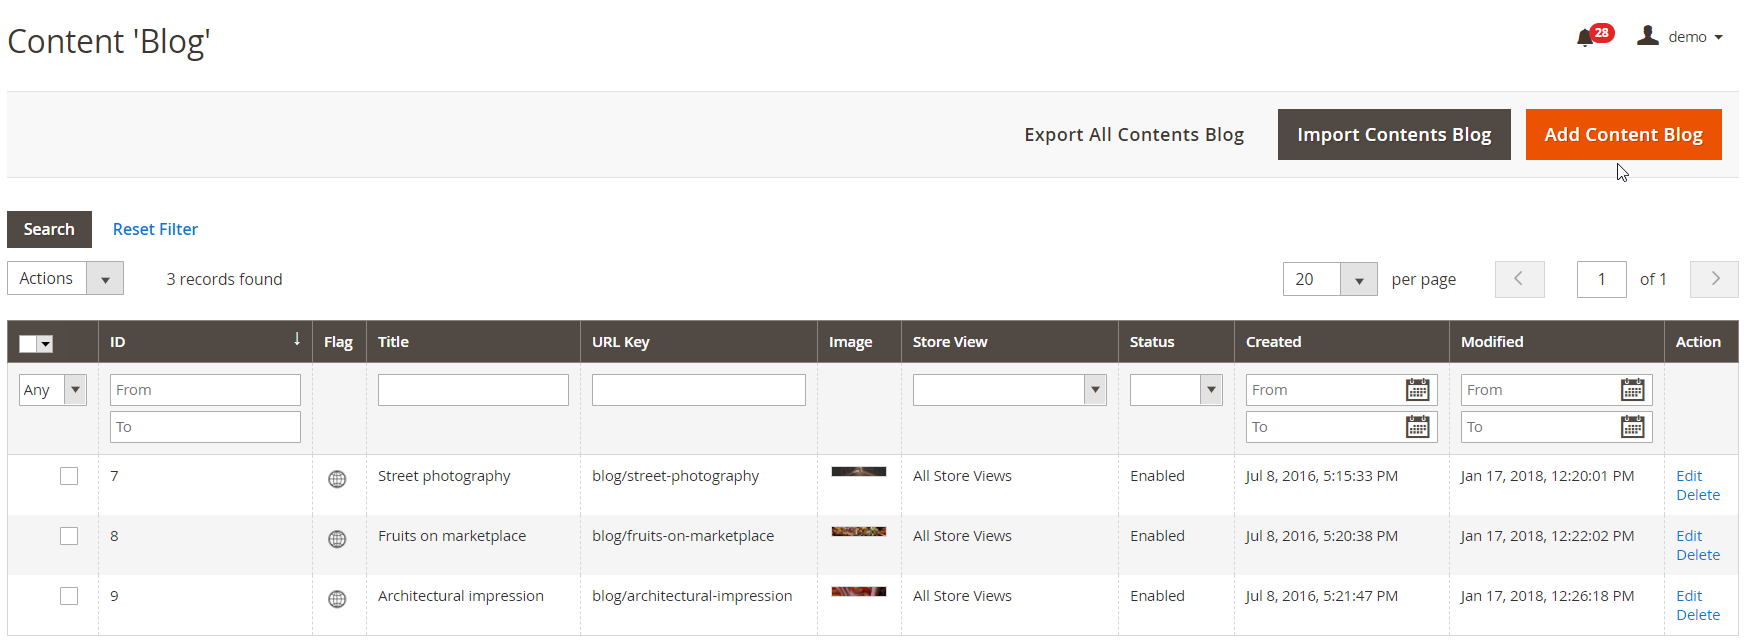Open the Street photography image thumbnail

point(859,472)
